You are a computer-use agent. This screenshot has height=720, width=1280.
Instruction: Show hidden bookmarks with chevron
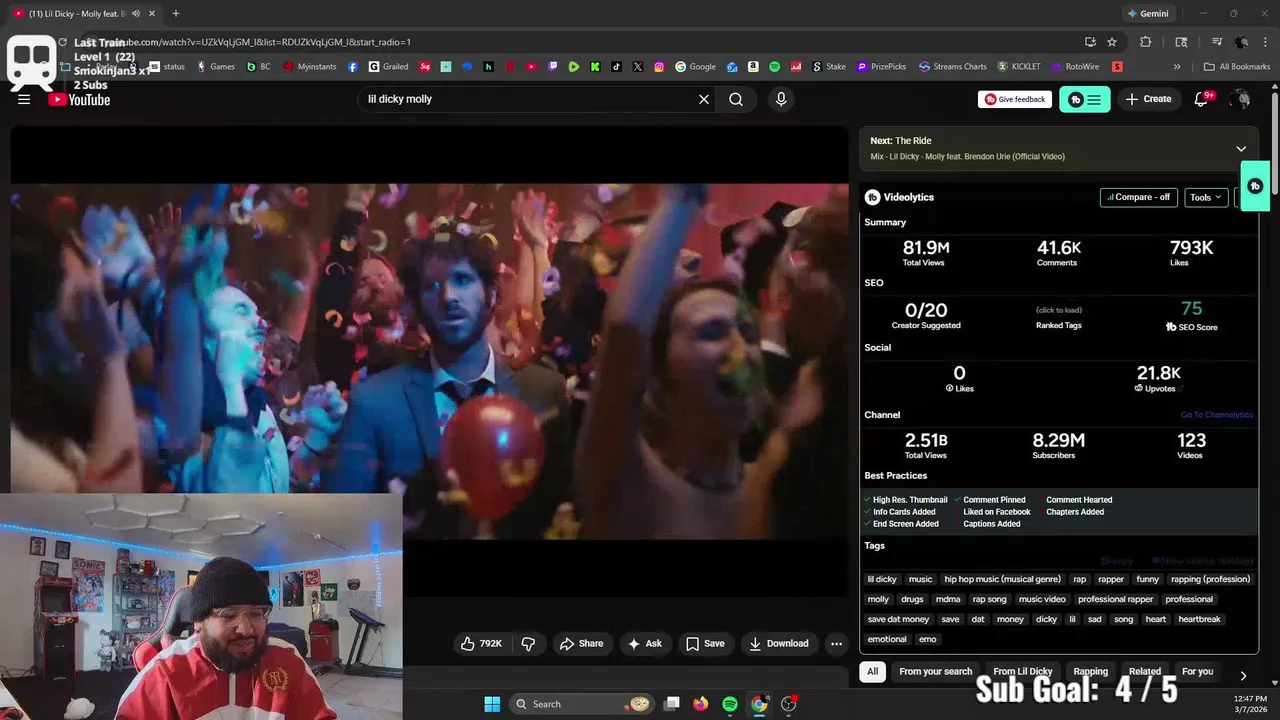[x=1177, y=67]
